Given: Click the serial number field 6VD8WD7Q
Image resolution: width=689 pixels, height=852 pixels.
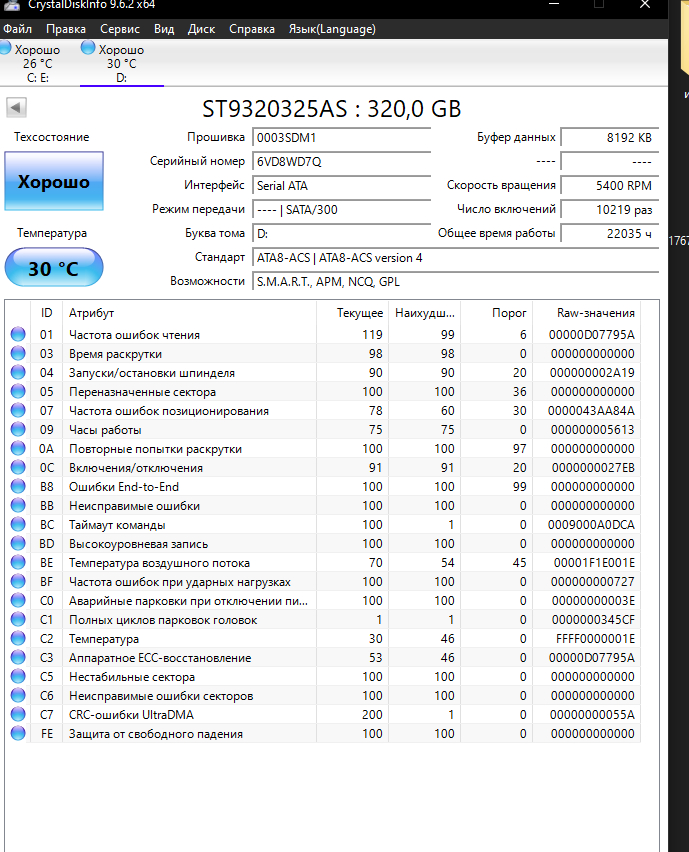Looking at the screenshot, I should (x=342, y=161).
